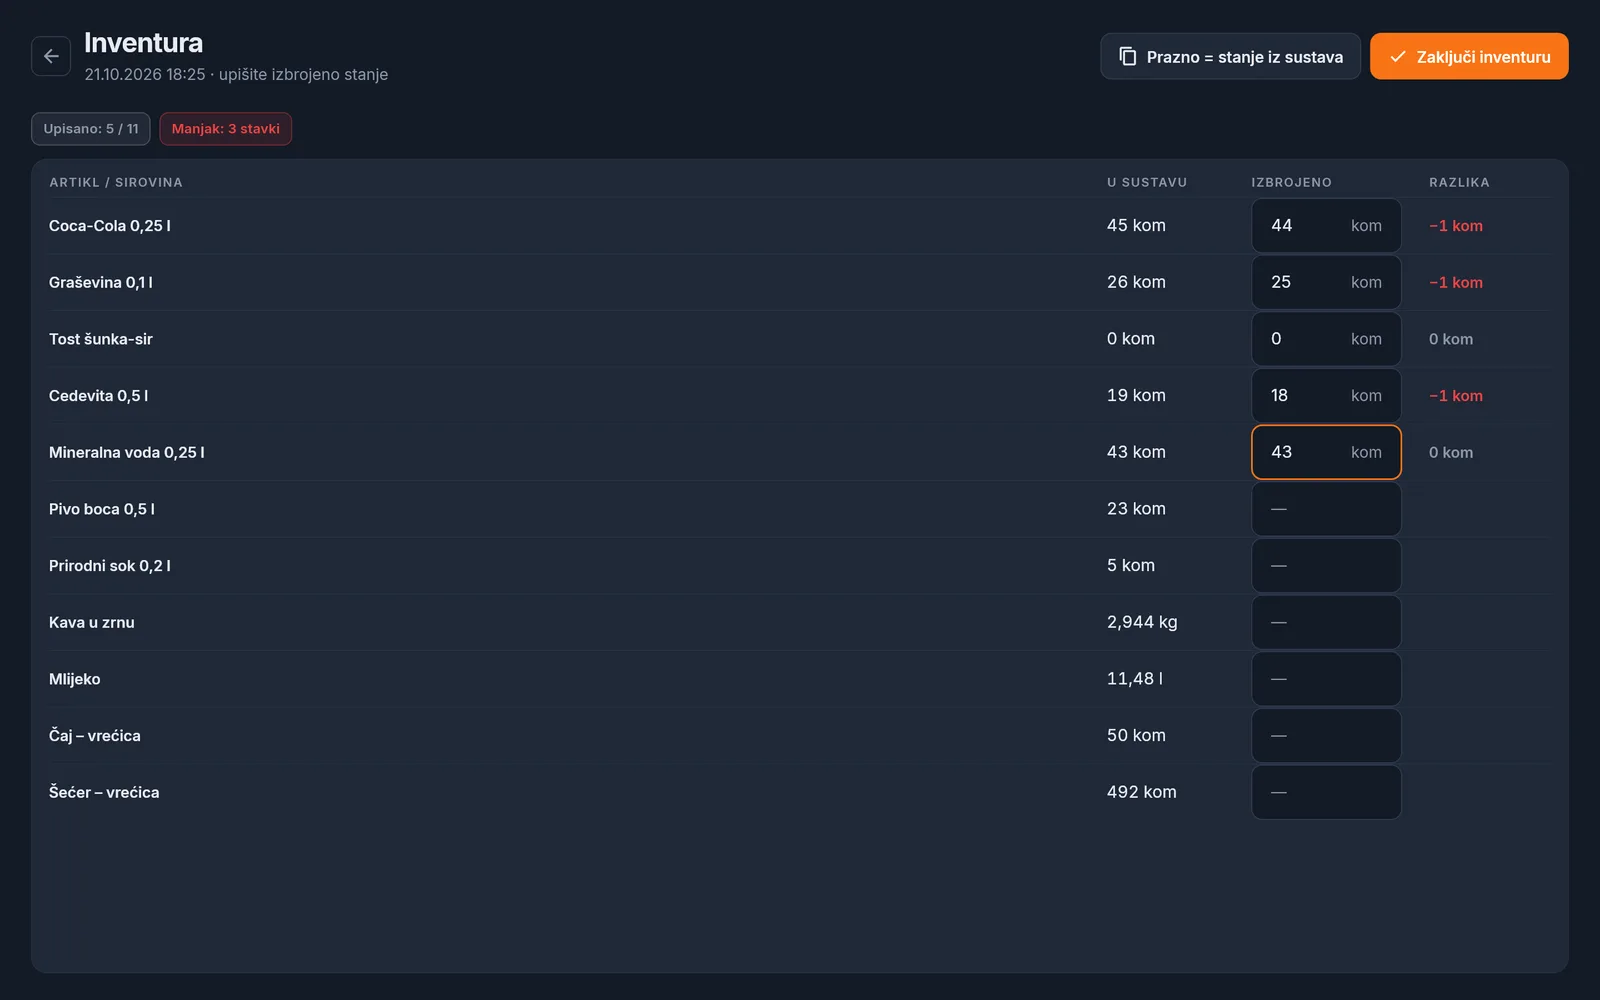Click empty count field for Čaj – vrećica

(1326, 736)
